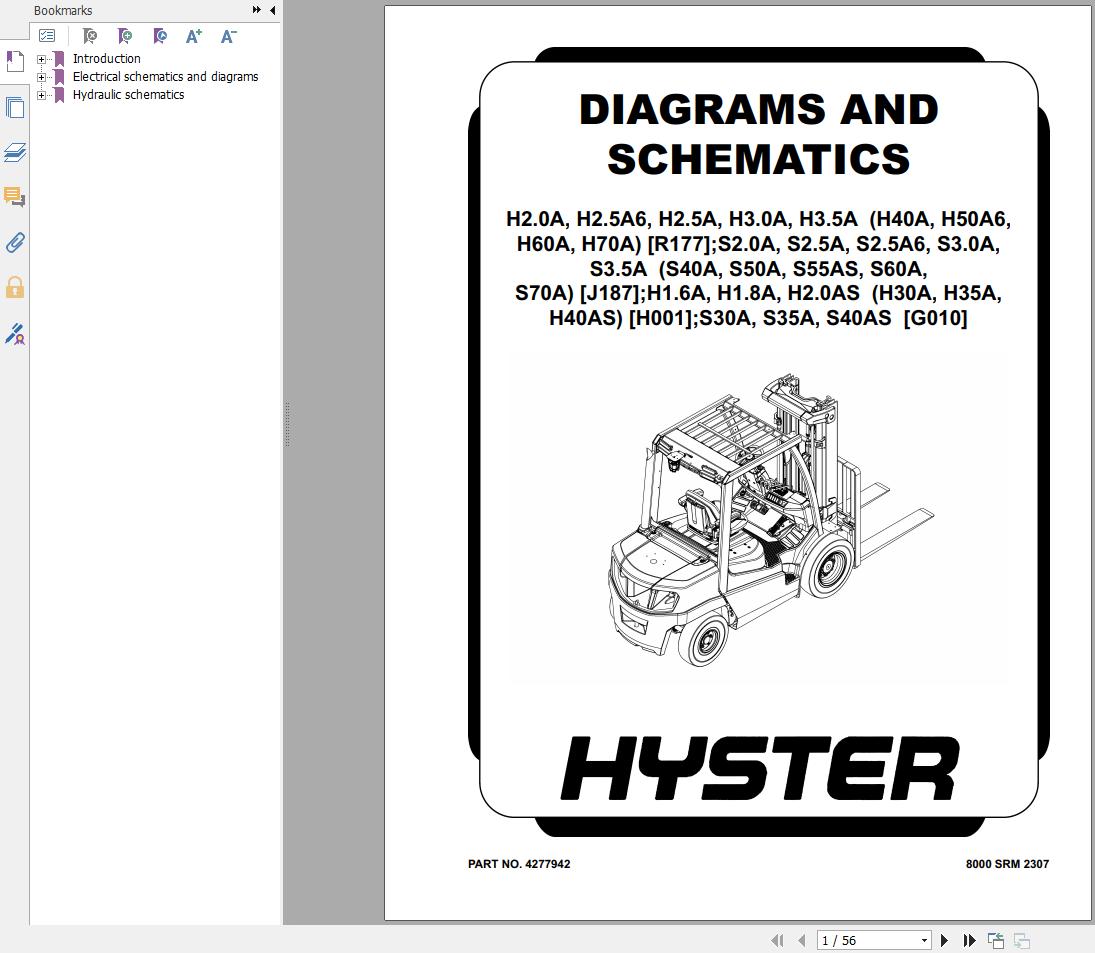Select the Introduction bookmark
Image resolution: width=1095 pixels, height=953 pixels.
coord(106,59)
